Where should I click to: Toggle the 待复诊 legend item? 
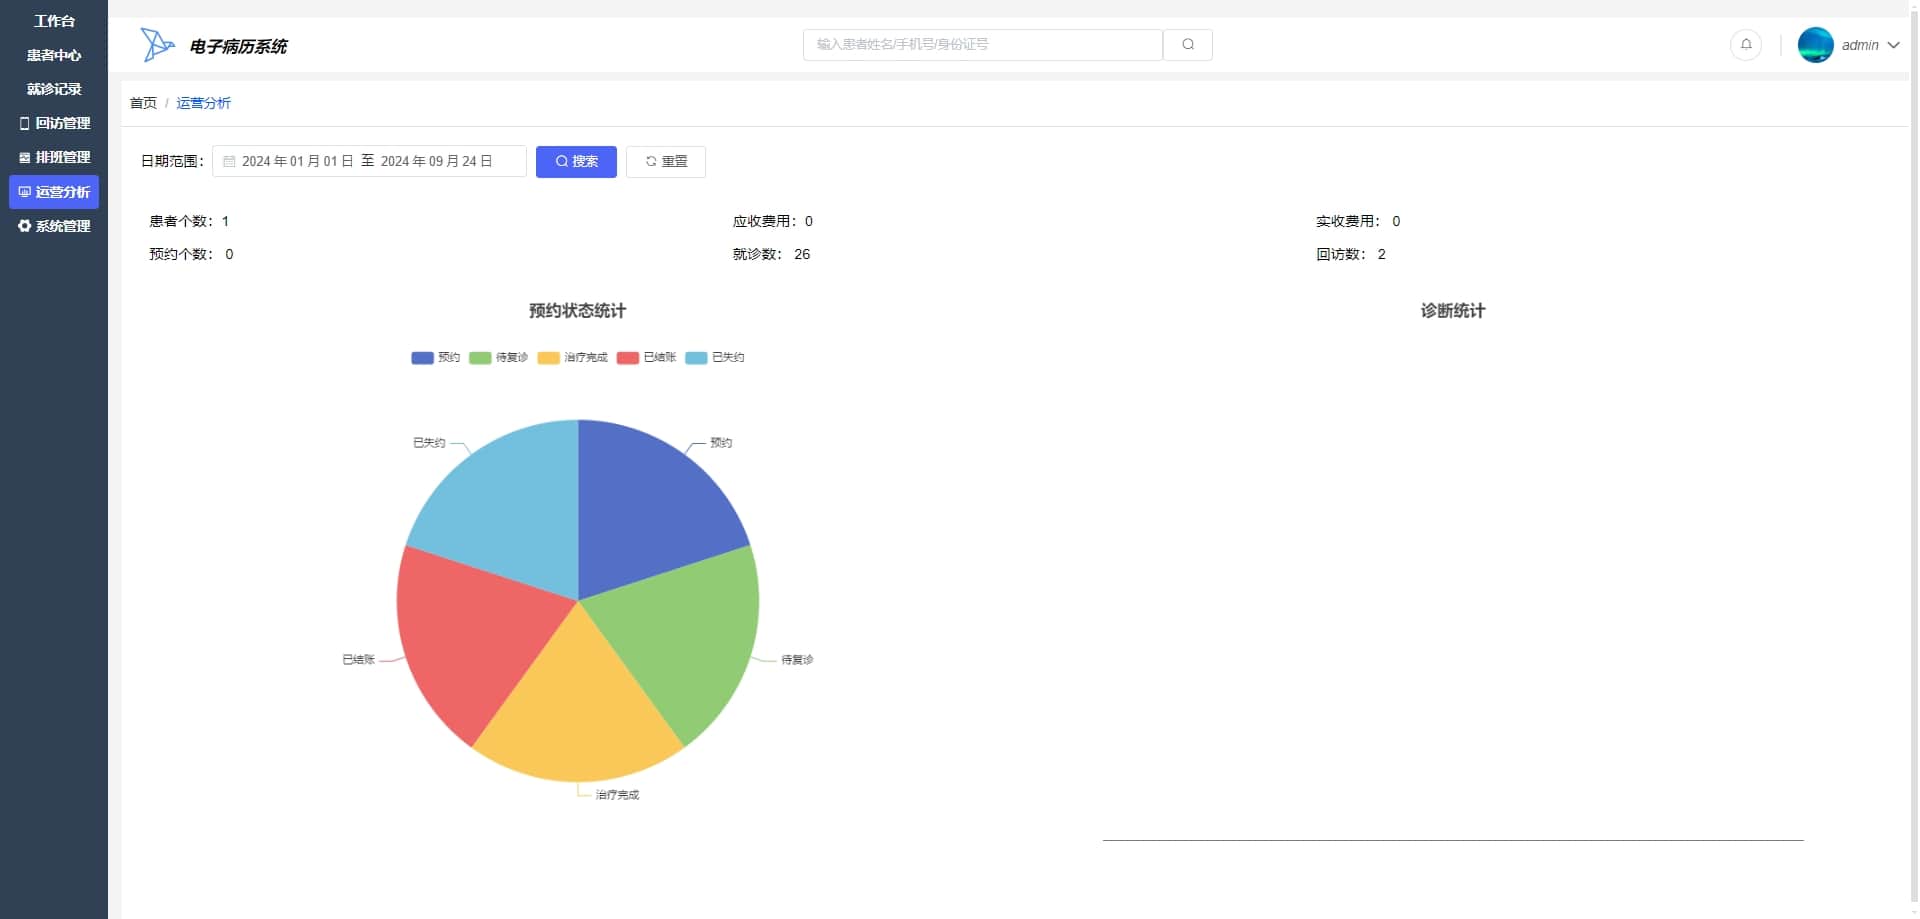point(498,357)
